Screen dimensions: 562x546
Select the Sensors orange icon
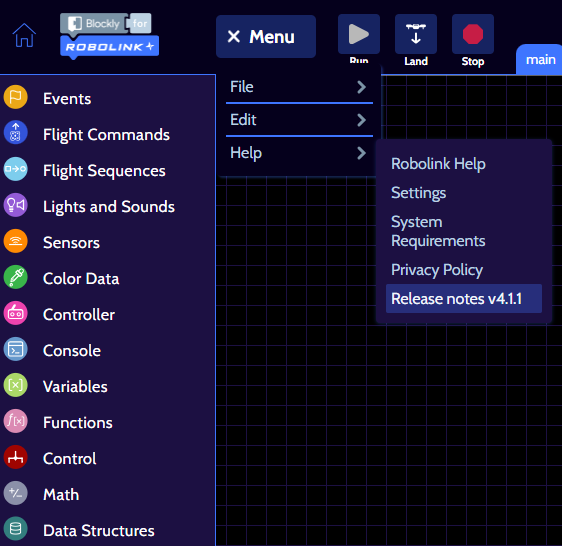tap(15, 241)
